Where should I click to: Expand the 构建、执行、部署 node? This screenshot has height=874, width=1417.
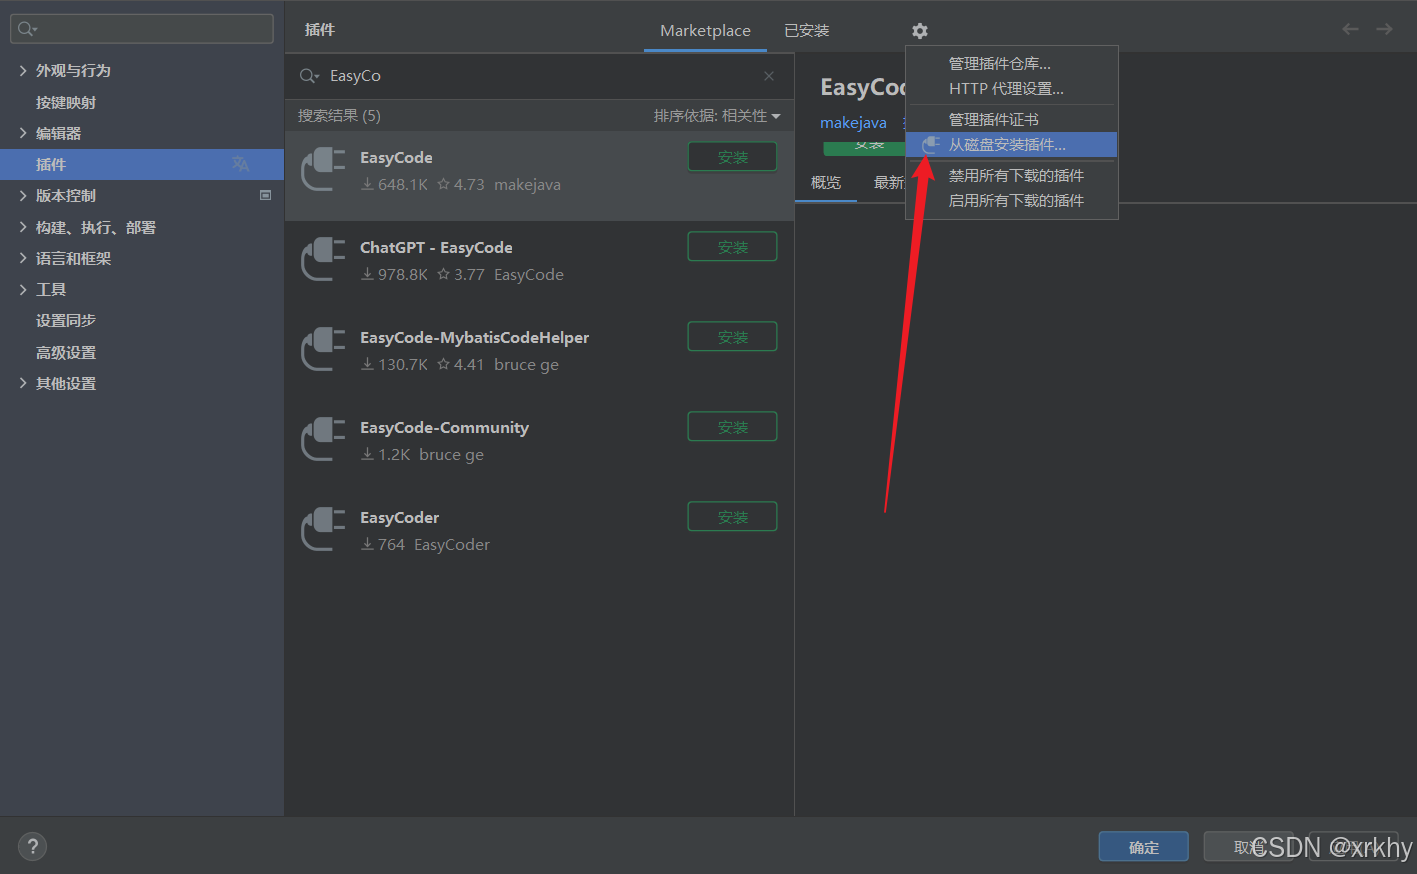click(x=23, y=227)
